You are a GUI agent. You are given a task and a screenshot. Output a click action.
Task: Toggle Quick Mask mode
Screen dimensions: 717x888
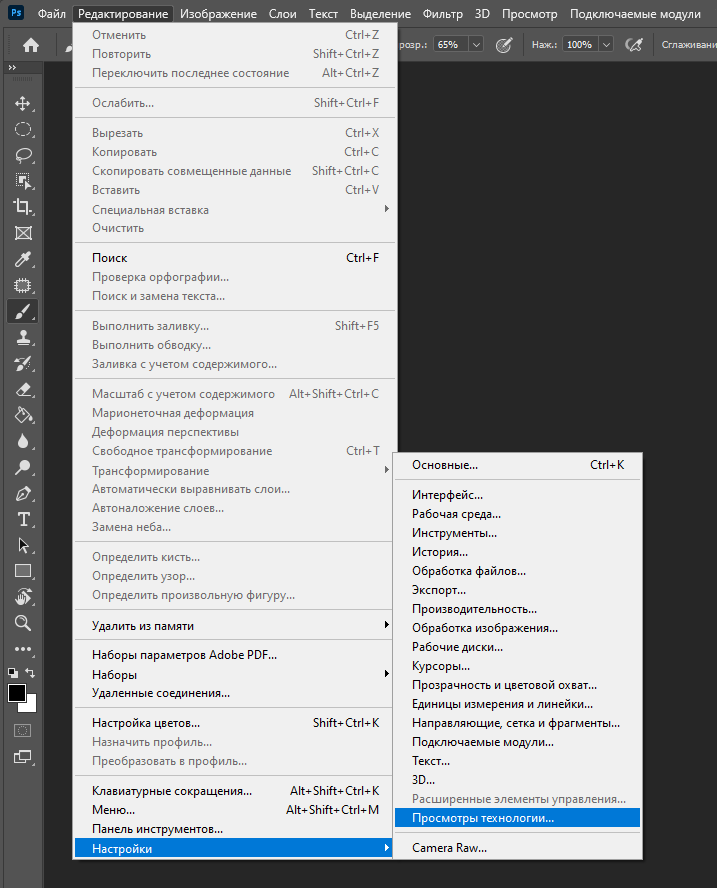(23, 731)
